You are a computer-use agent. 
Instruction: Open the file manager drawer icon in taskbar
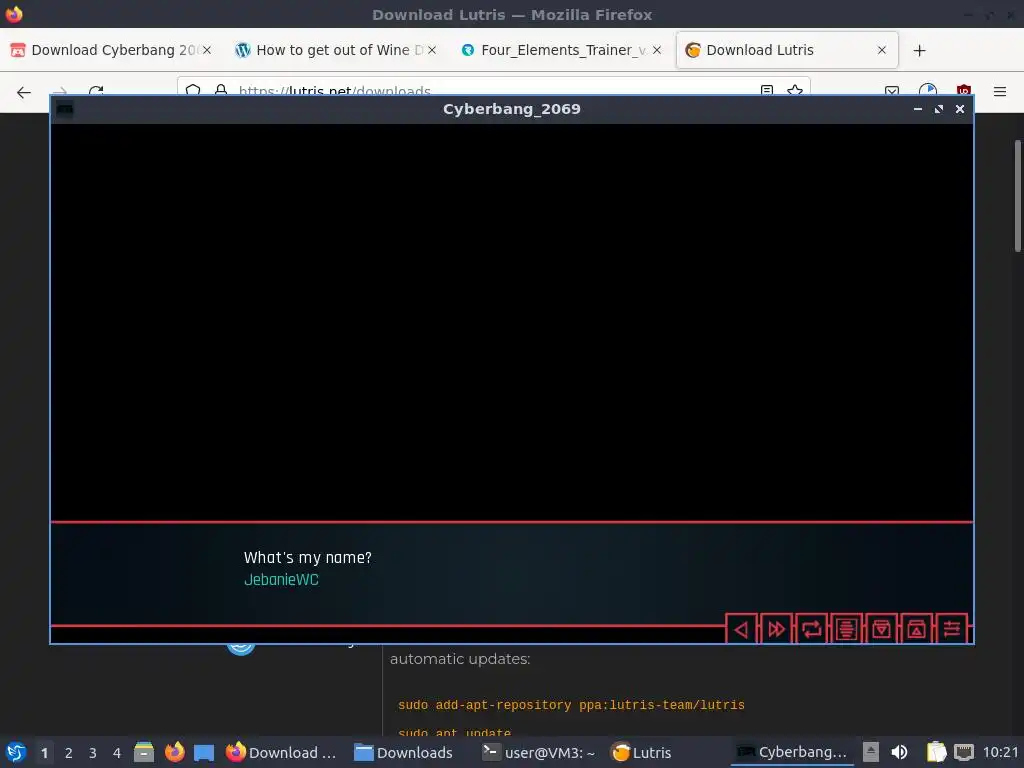pyautogui.click(x=144, y=752)
